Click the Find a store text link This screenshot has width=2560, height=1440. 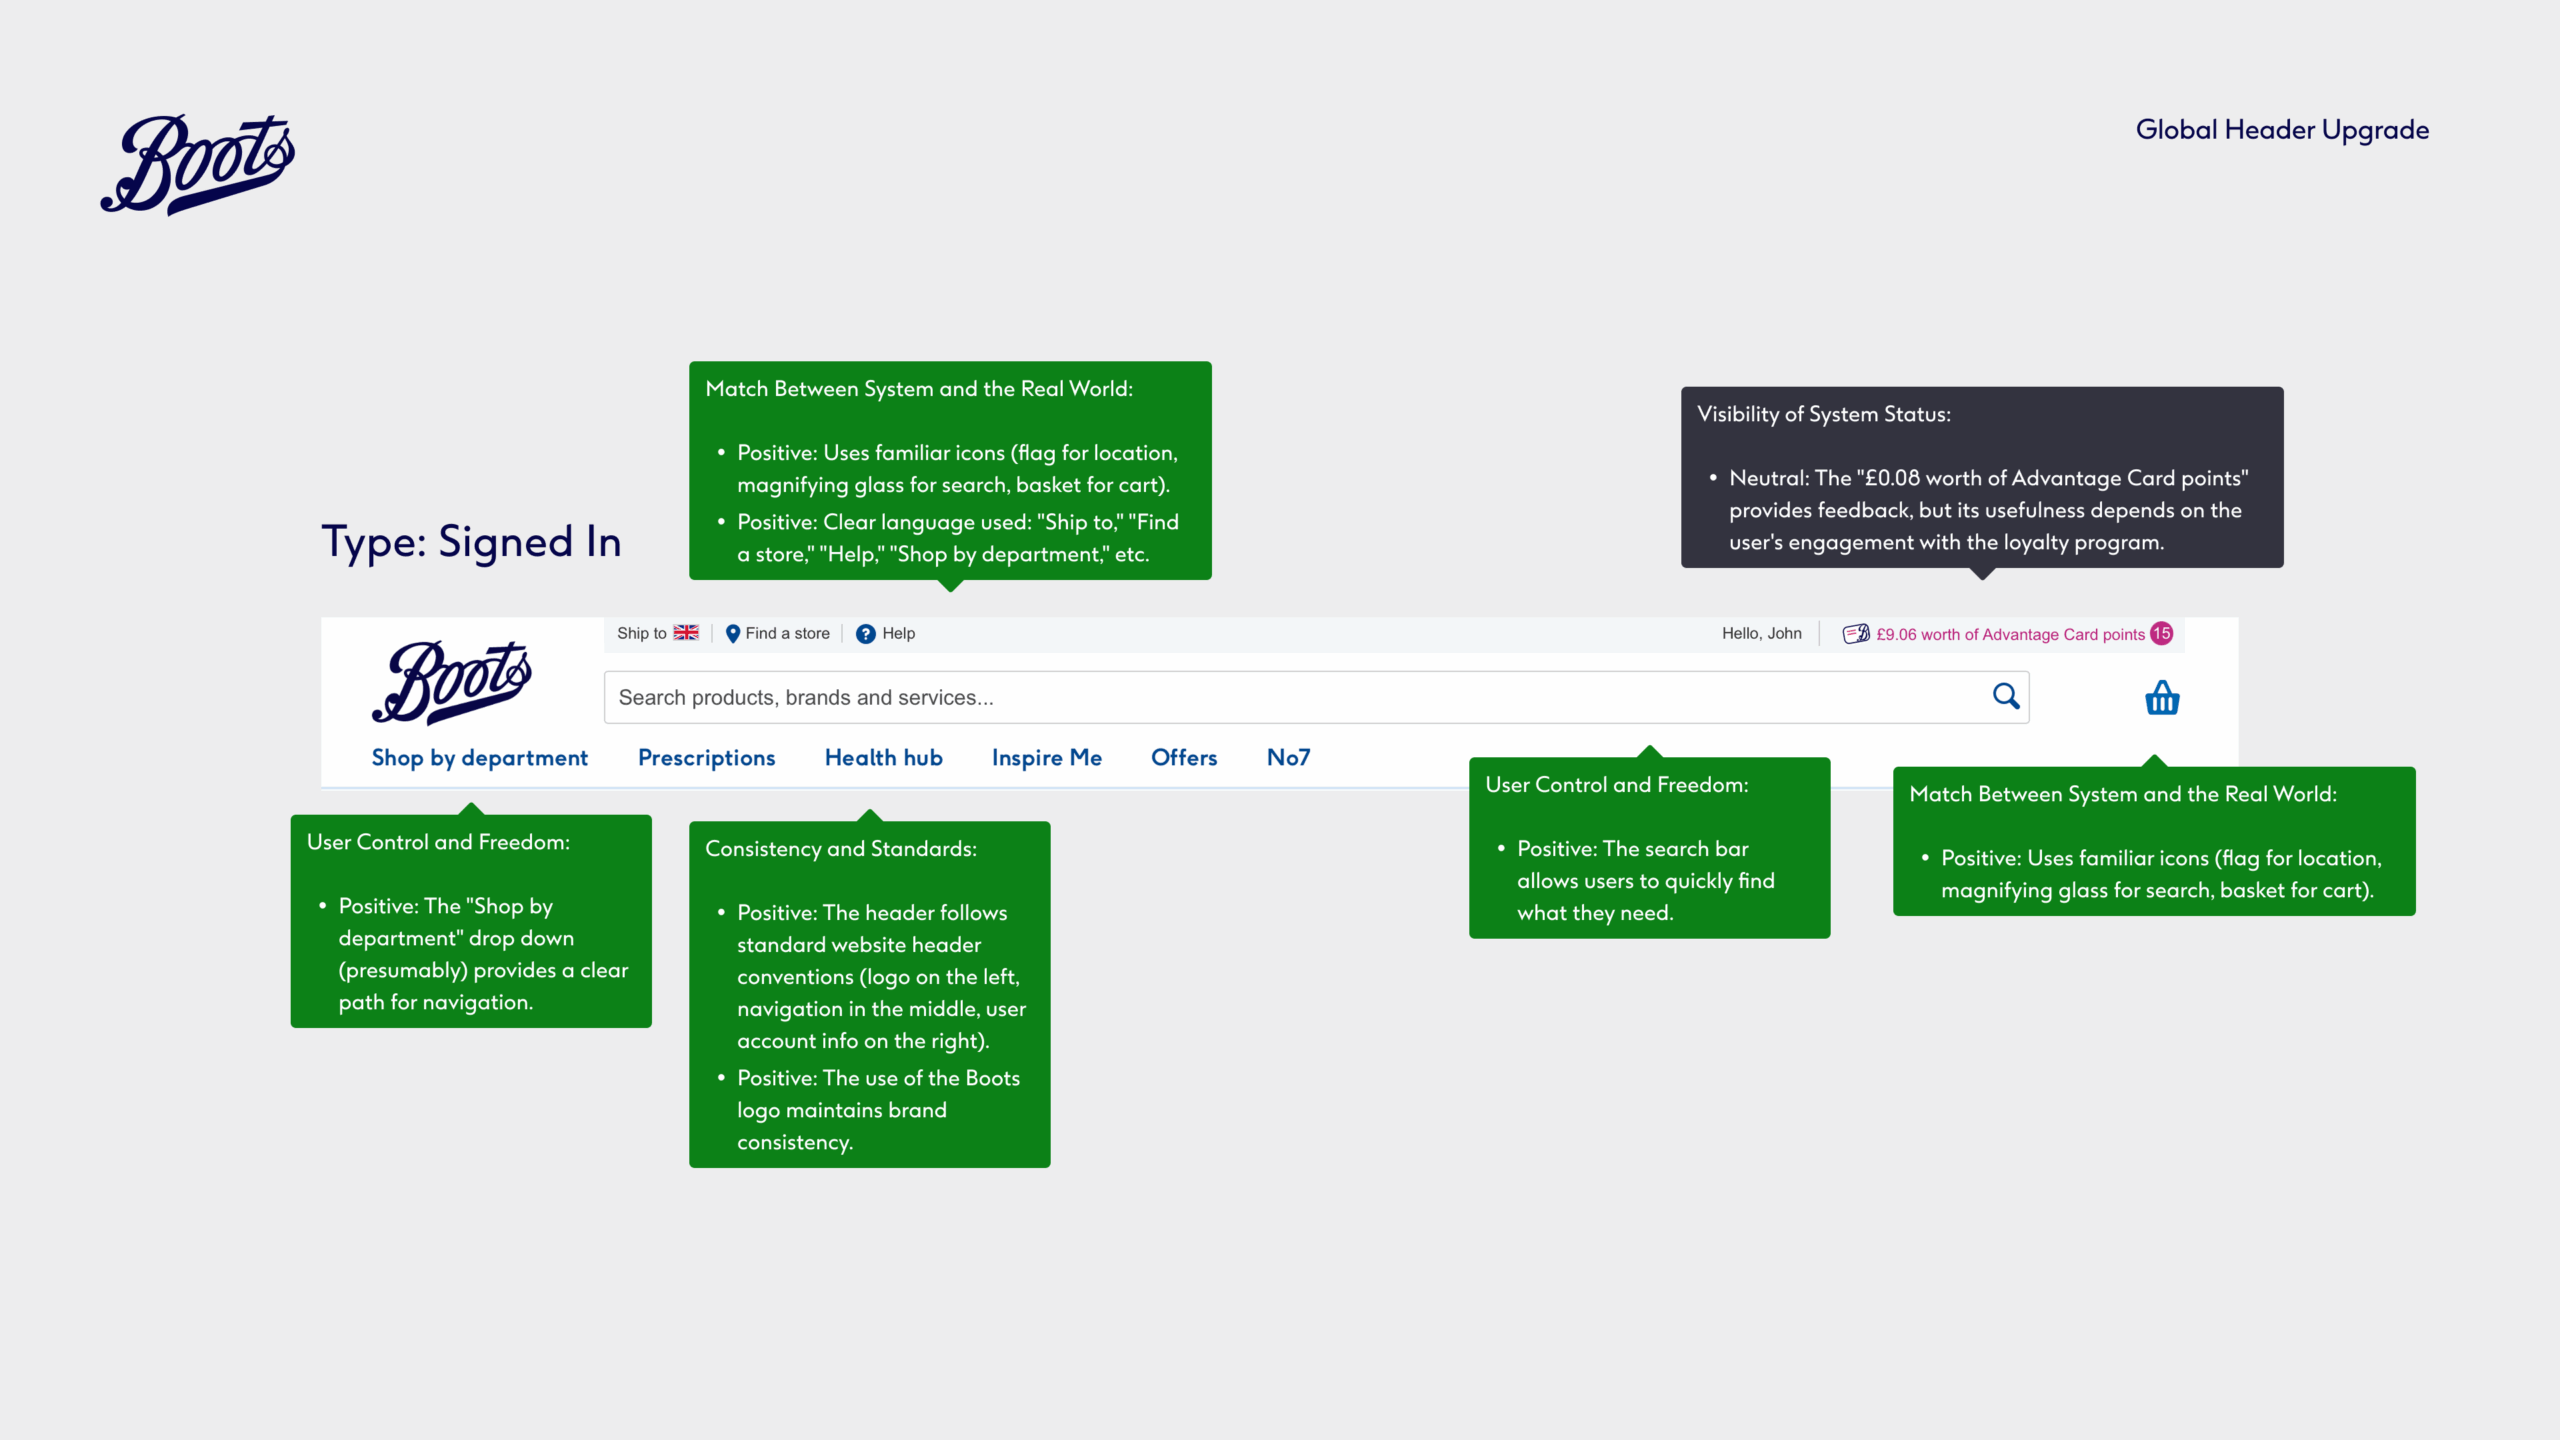787,634
